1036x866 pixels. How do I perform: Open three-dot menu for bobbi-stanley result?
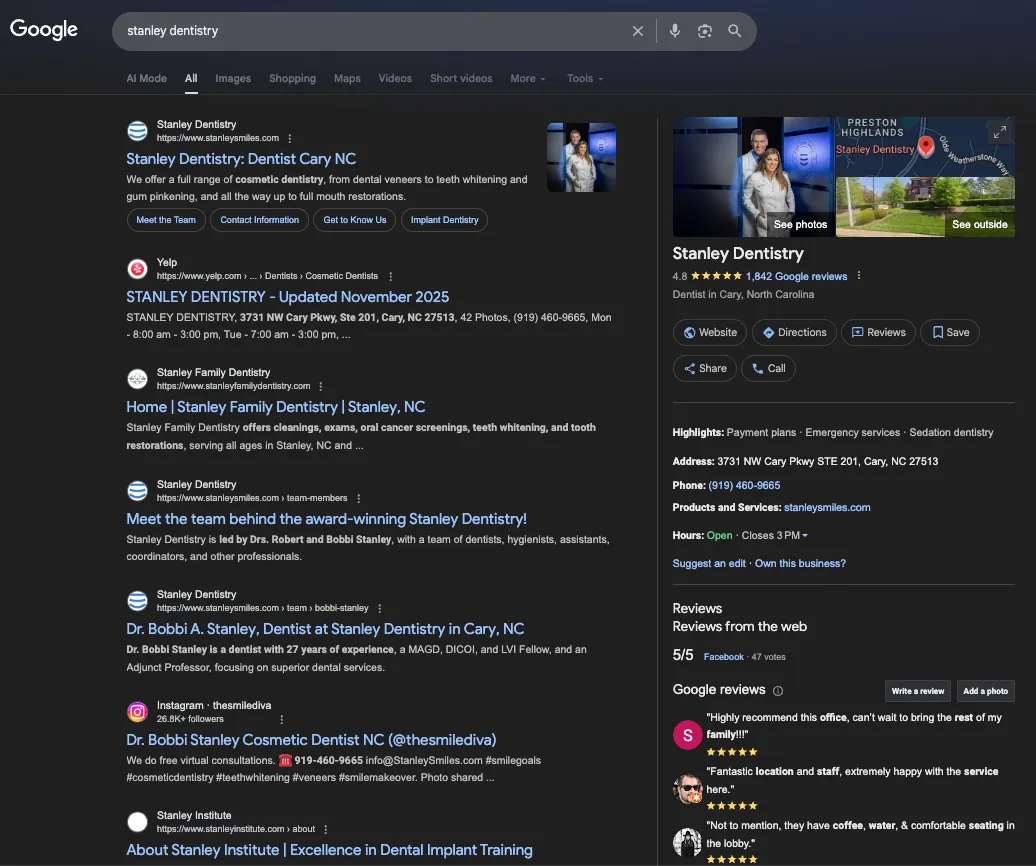click(379, 608)
